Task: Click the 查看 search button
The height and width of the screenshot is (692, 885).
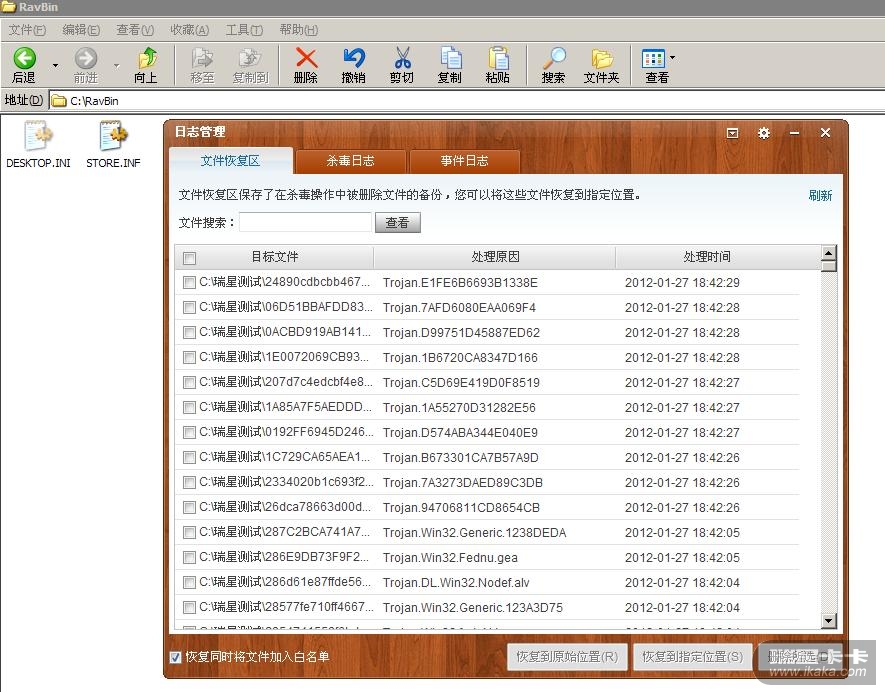Action: pyautogui.click(x=397, y=222)
